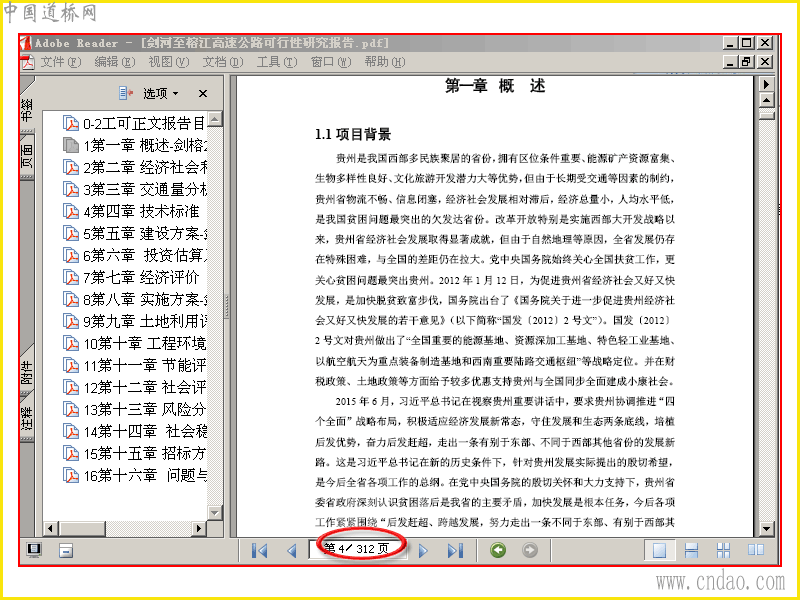The height and width of the screenshot is (600, 800).
Task: Open bookmark 10第十章 工程环境
Action: coord(134,343)
